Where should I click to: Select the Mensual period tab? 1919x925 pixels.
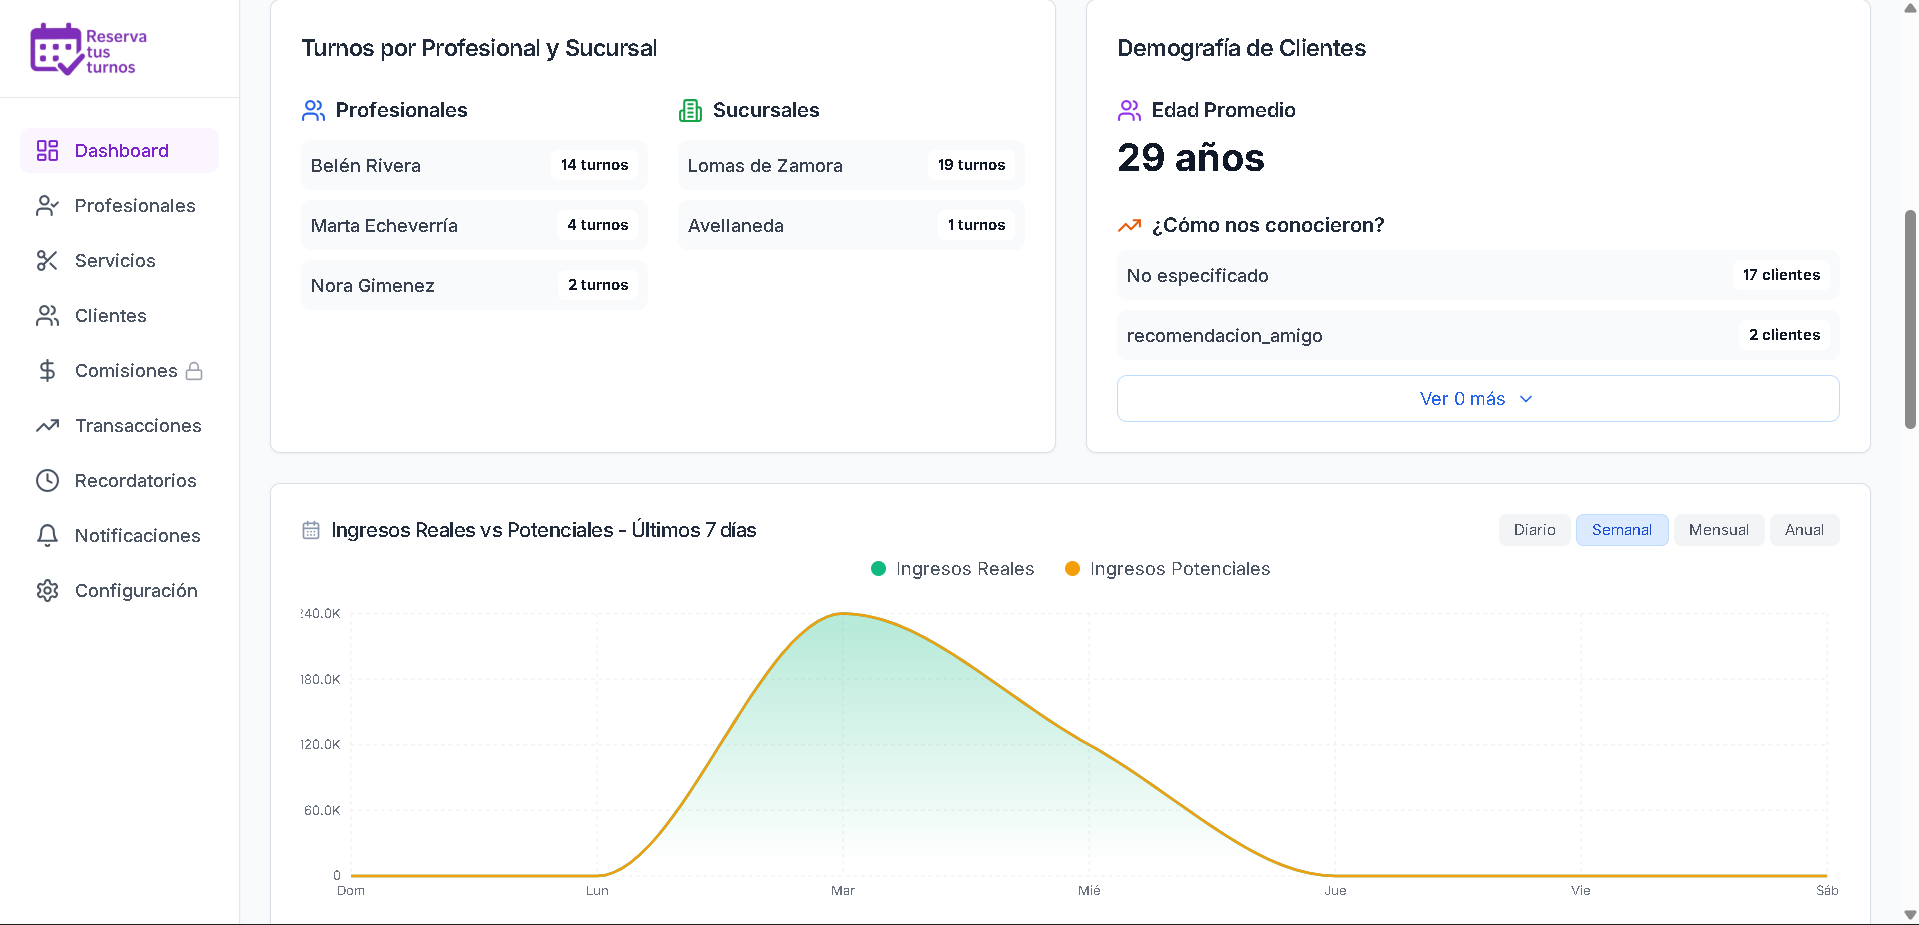pyautogui.click(x=1718, y=529)
